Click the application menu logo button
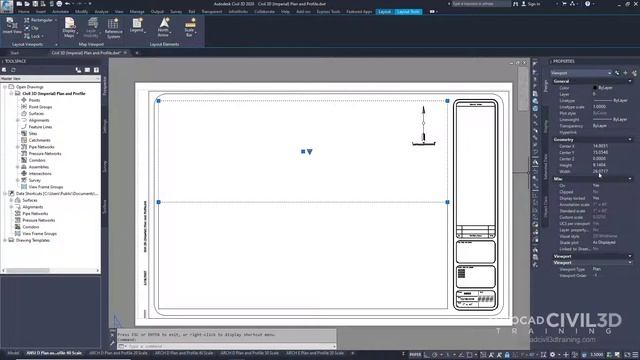Image resolution: width=640 pixels, height=360 pixels. tap(6, 6)
